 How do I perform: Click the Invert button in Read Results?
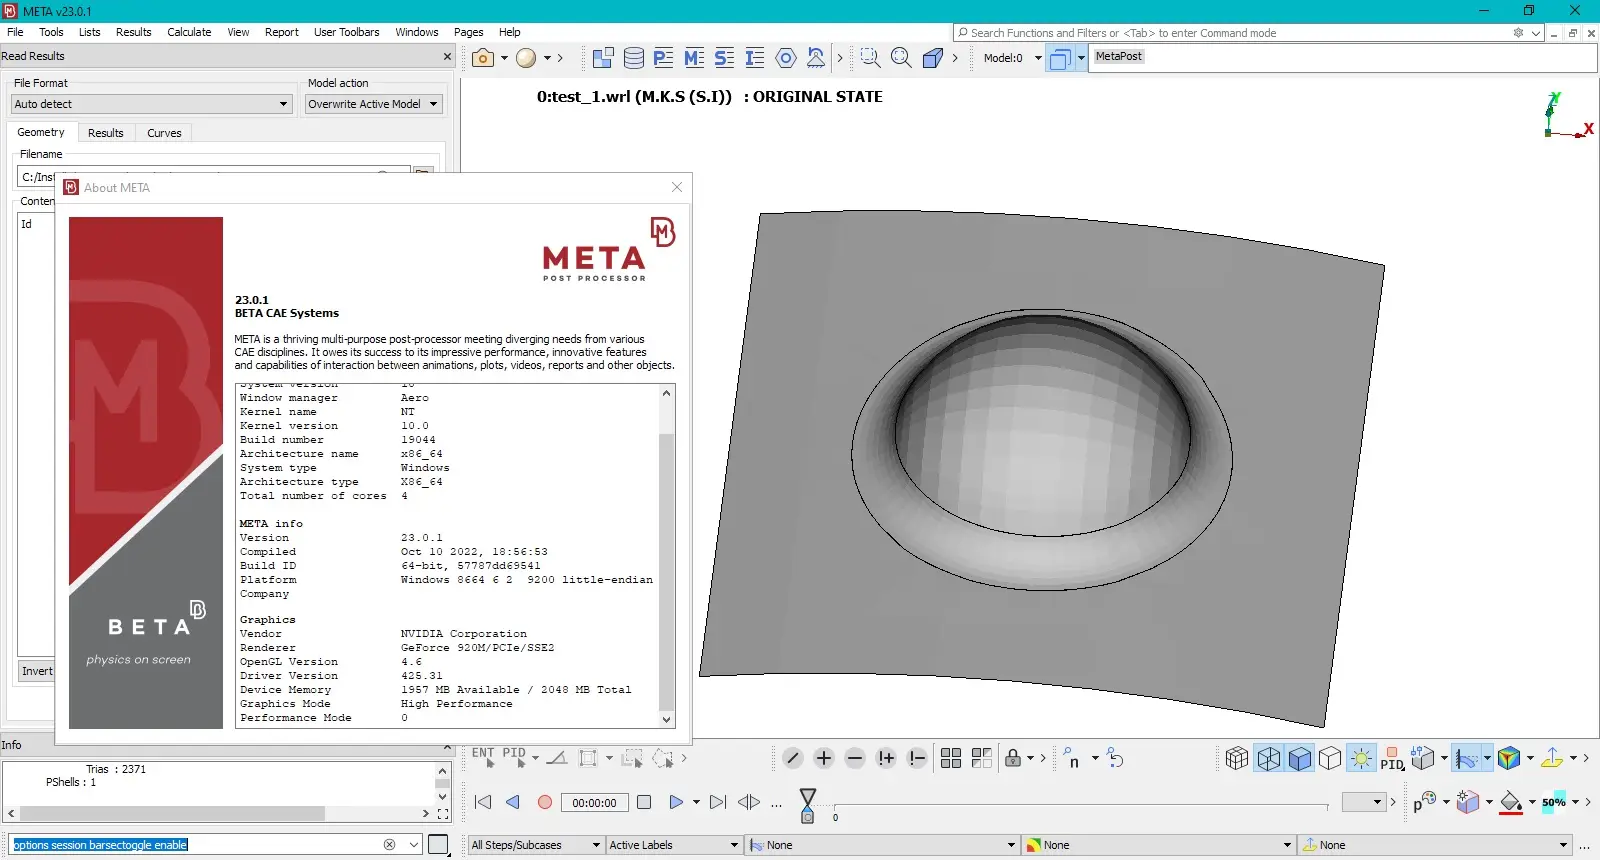[x=37, y=671]
